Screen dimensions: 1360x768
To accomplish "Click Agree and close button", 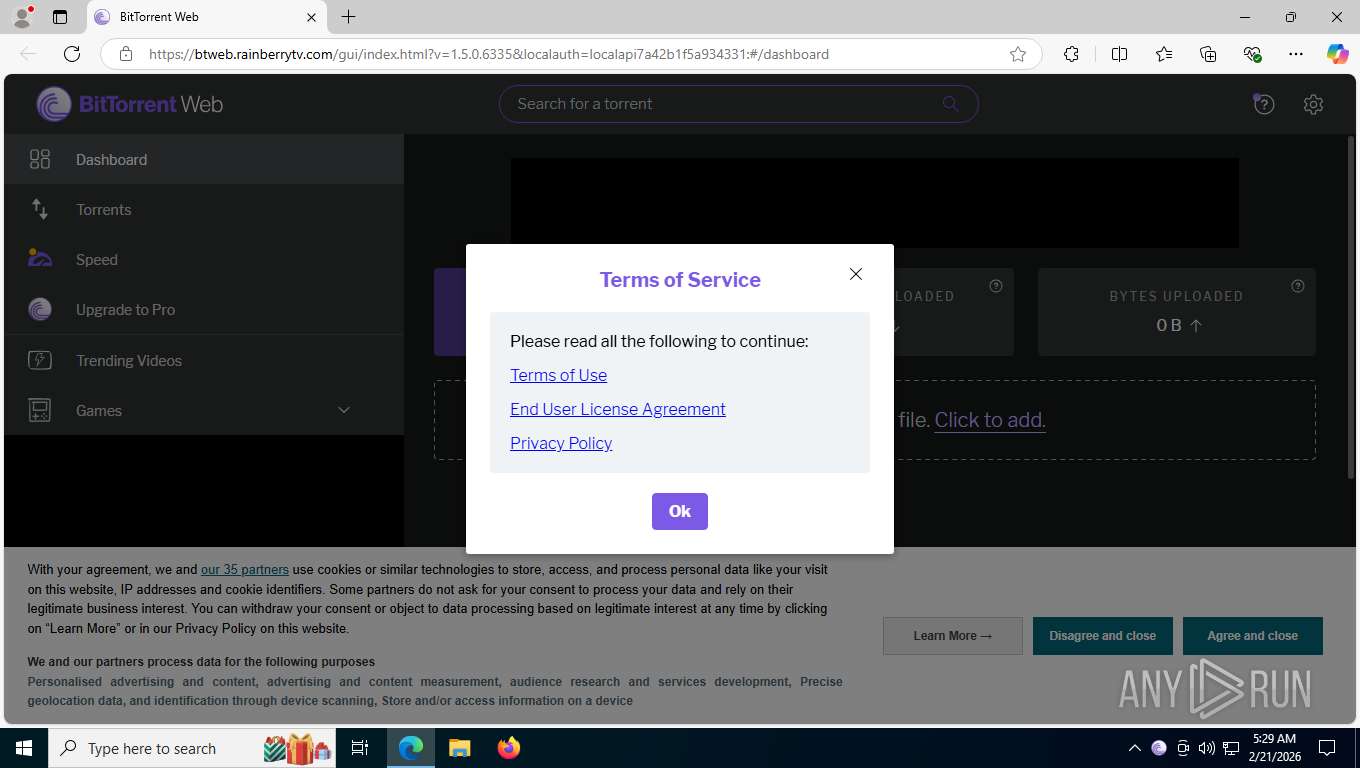I will (x=1253, y=636).
